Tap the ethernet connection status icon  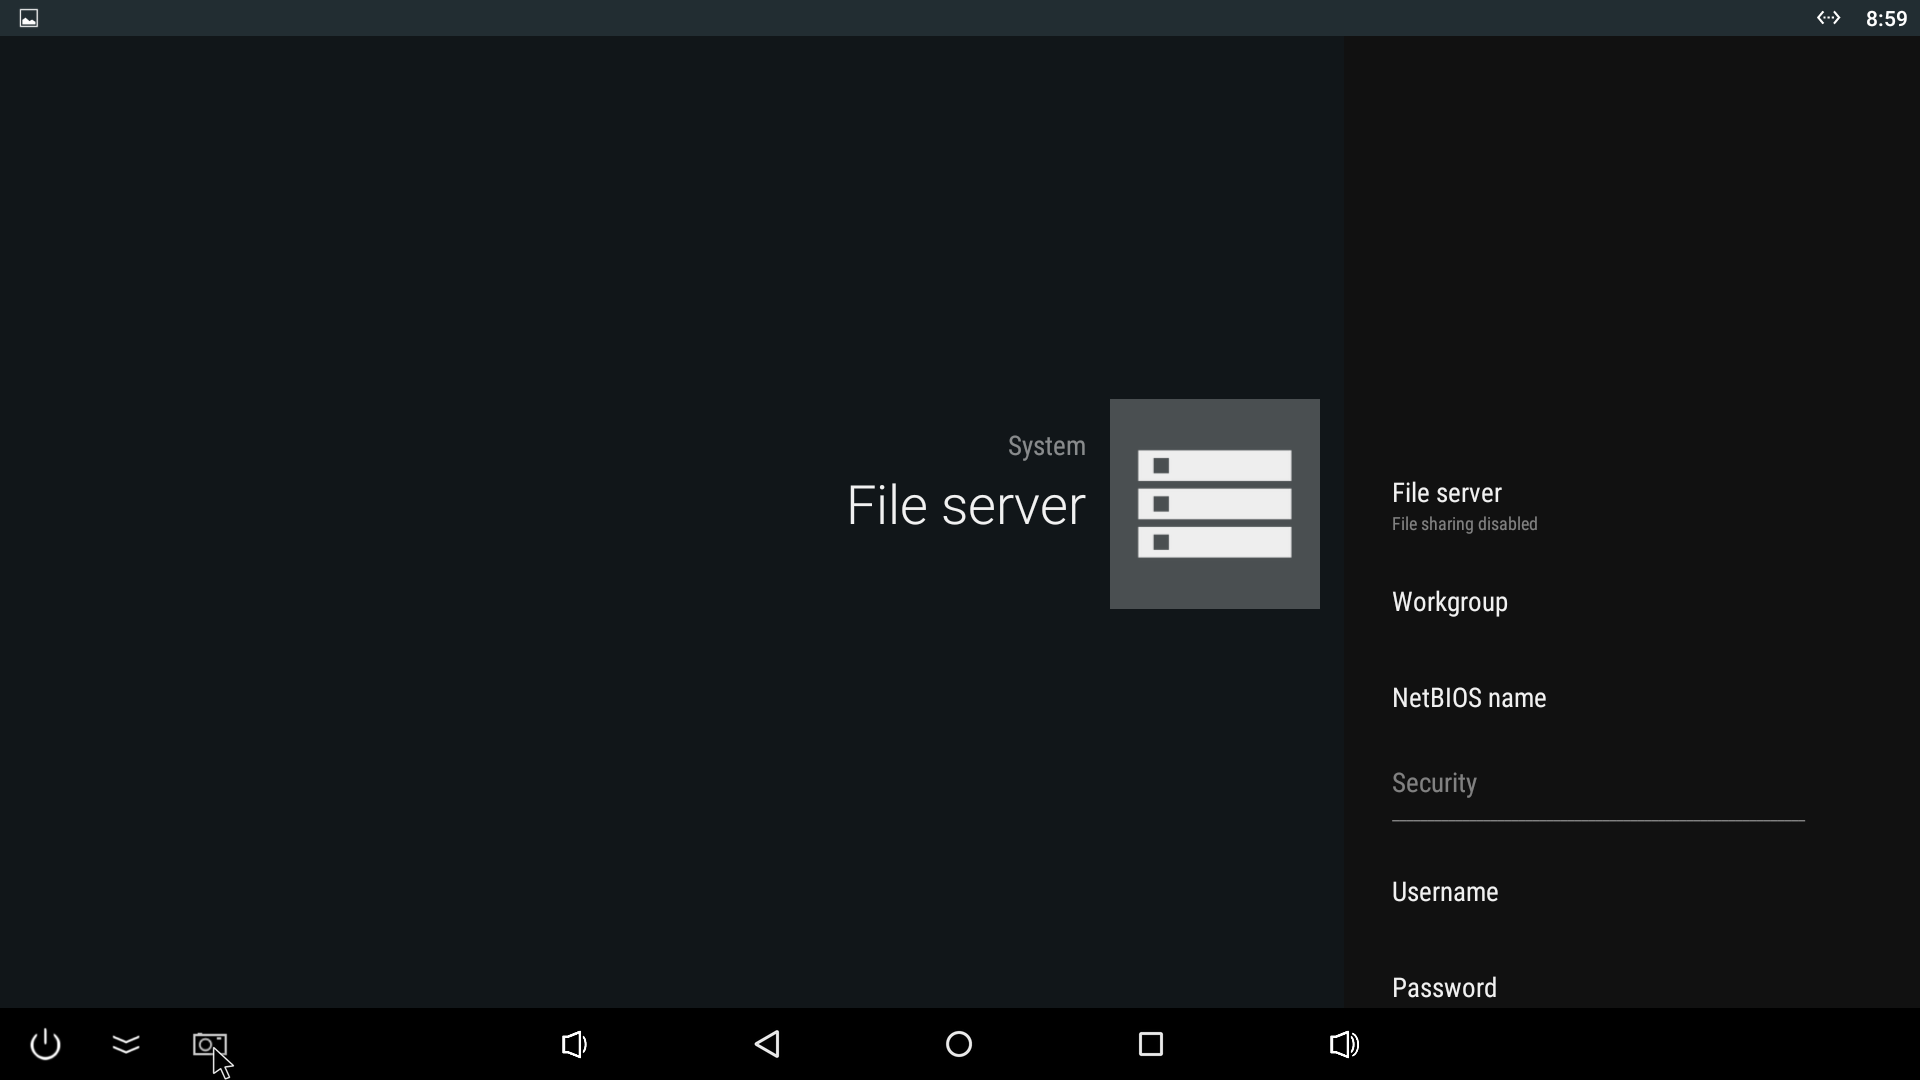click(x=1828, y=18)
